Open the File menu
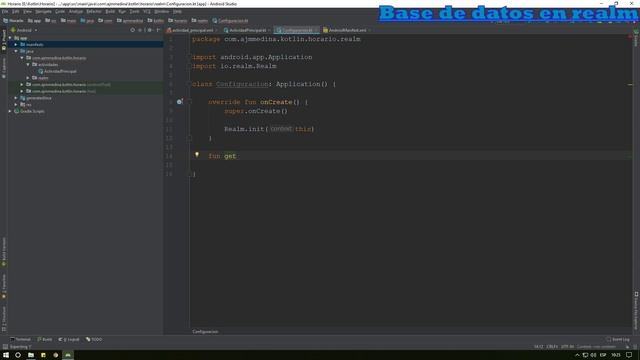Image resolution: width=640 pixels, height=360 pixels. 5,11
